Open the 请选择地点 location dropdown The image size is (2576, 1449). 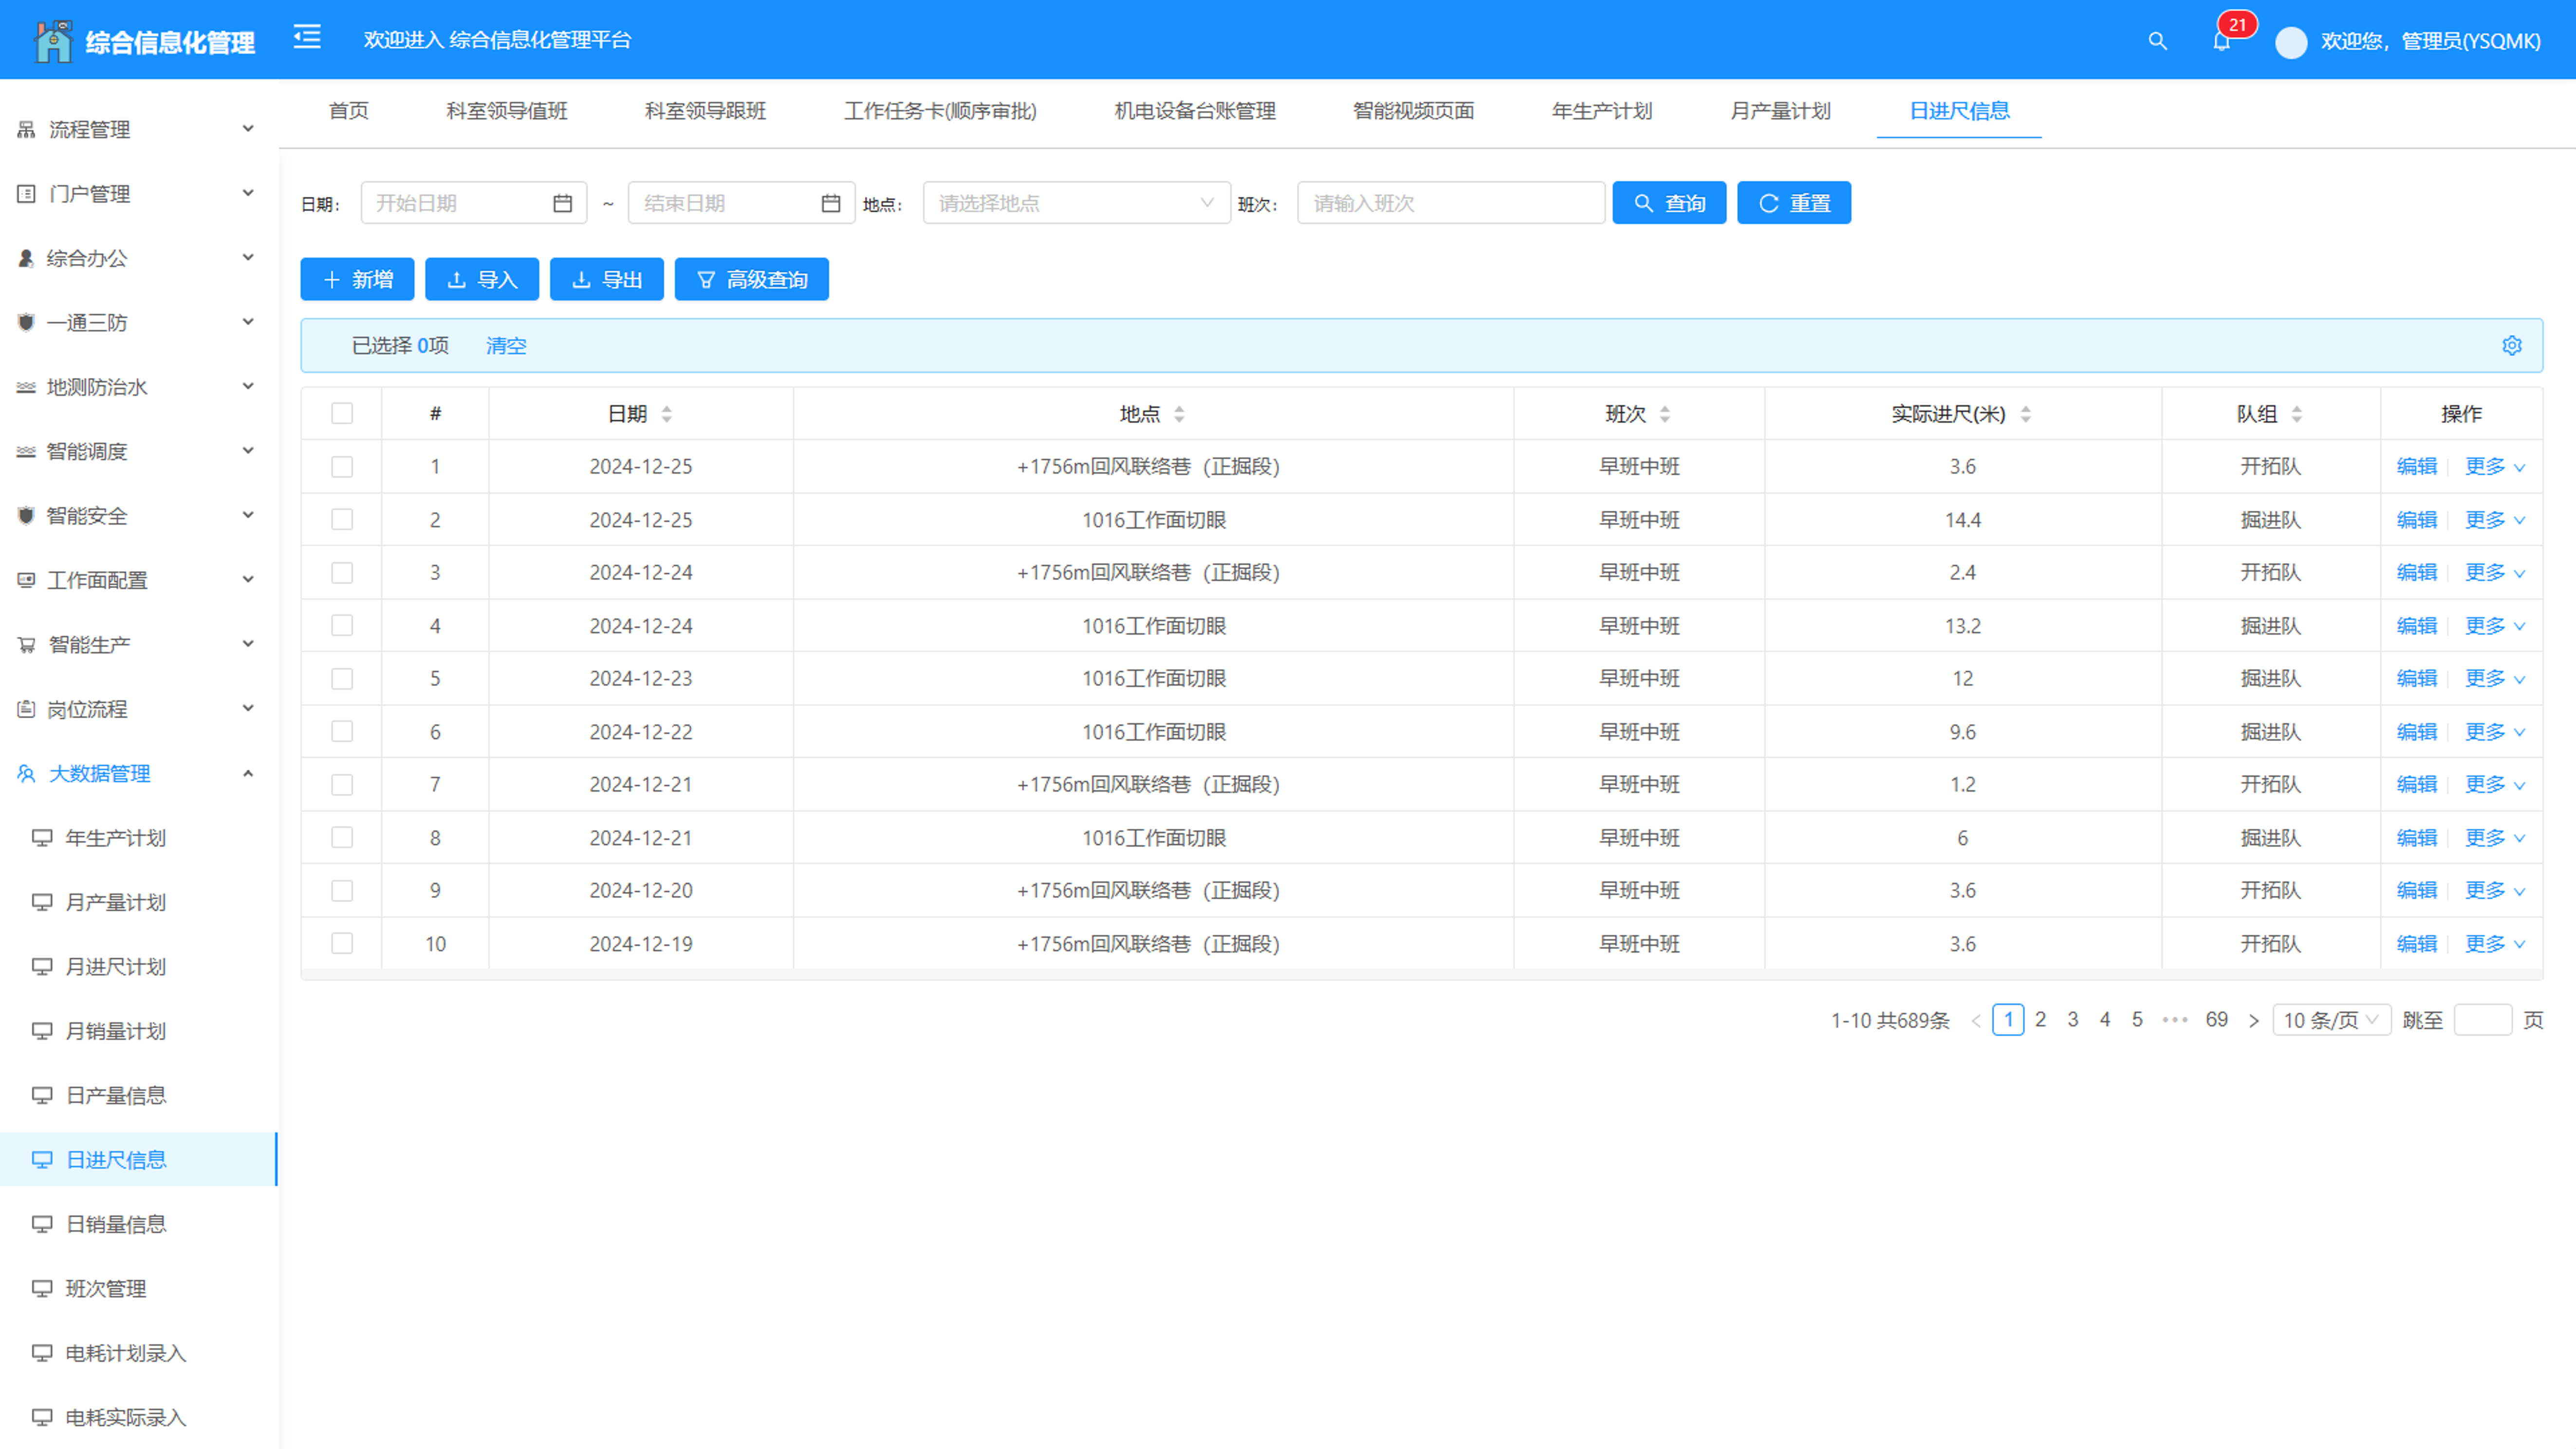pos(1076,203)
